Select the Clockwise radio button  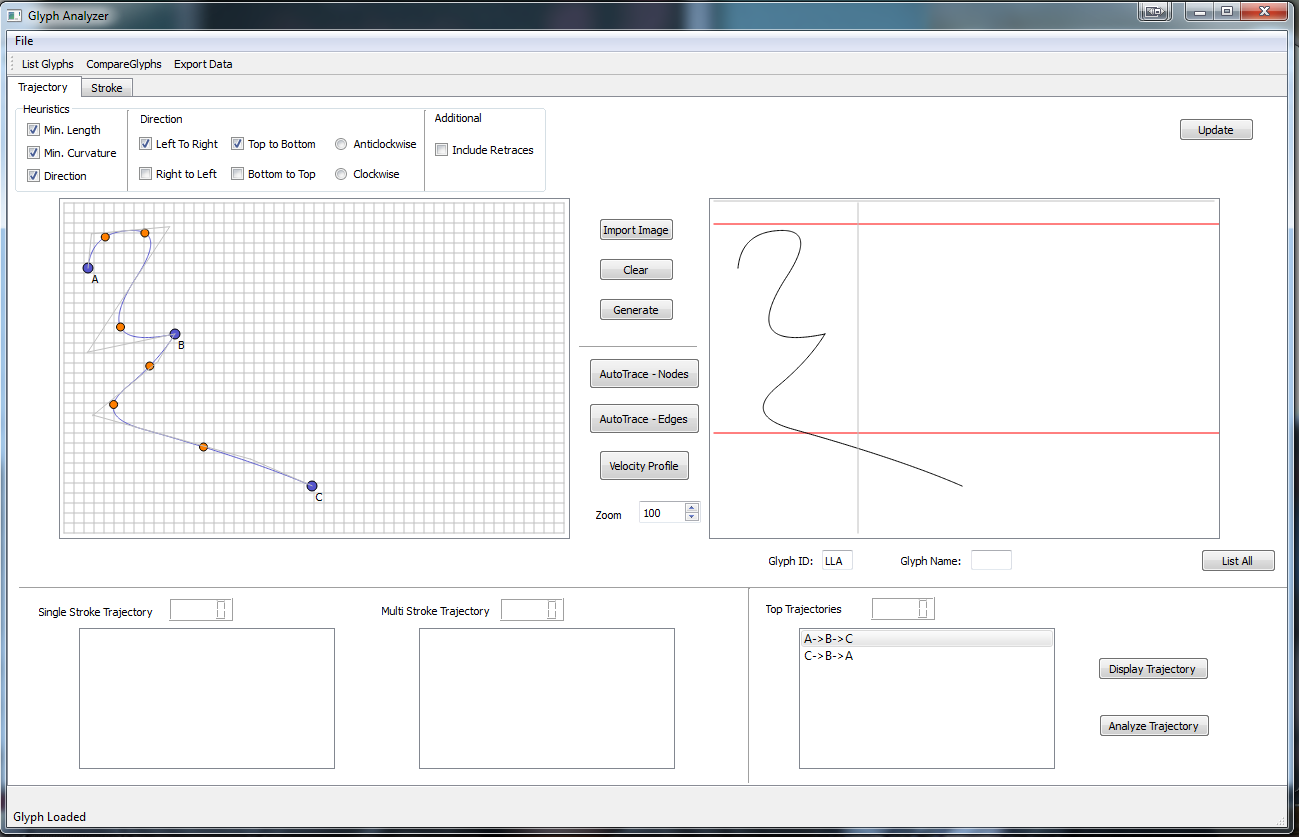(342, 174)
